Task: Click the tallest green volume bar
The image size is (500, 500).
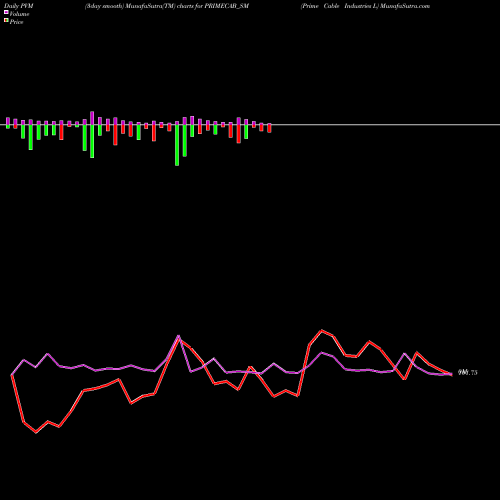Action: pos(177,145)
